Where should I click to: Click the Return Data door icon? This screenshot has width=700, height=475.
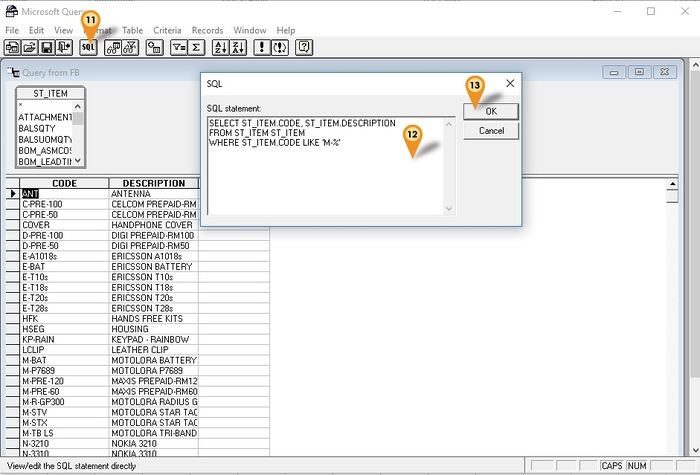point(64,47)
